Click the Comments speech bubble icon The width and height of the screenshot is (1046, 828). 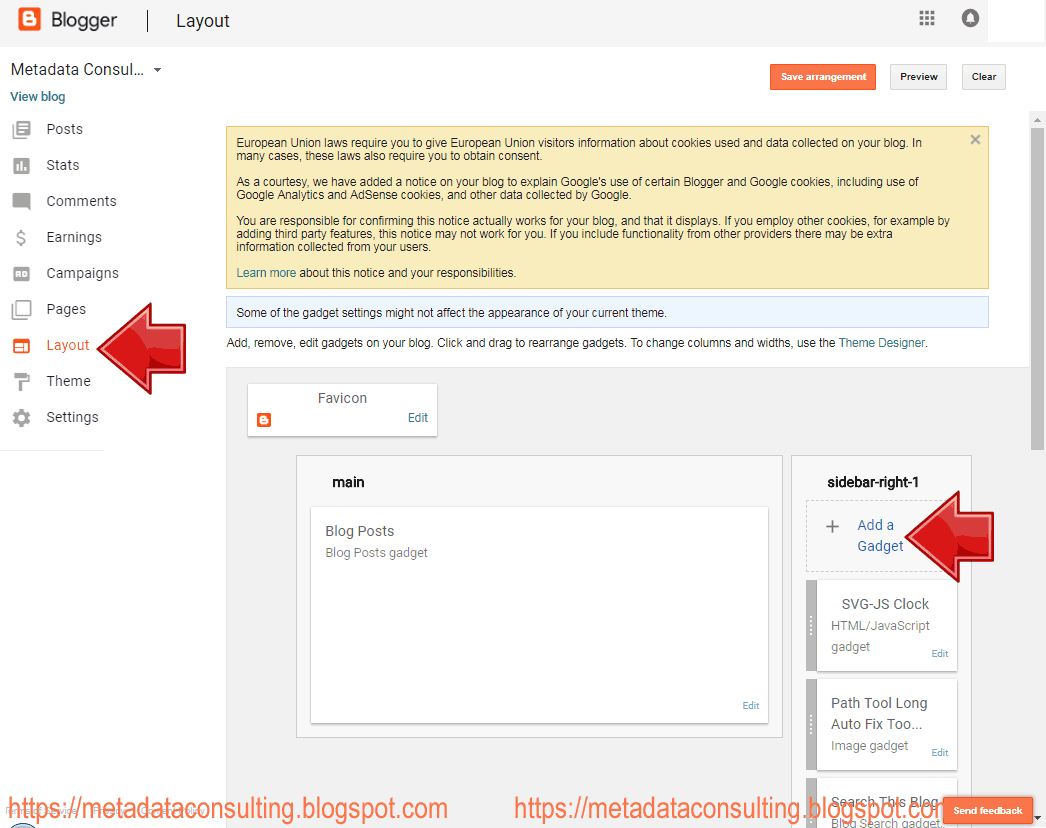point(21,201)
